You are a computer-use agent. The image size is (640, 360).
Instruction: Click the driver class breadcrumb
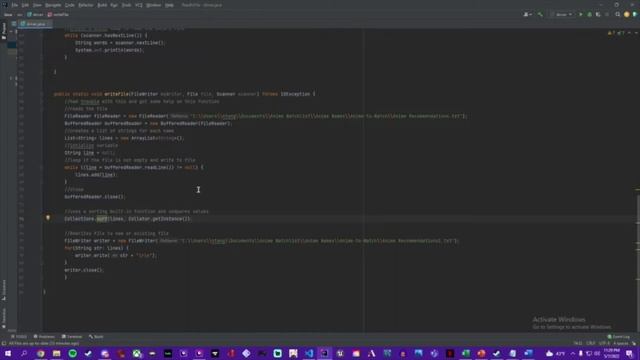(36, 15)
